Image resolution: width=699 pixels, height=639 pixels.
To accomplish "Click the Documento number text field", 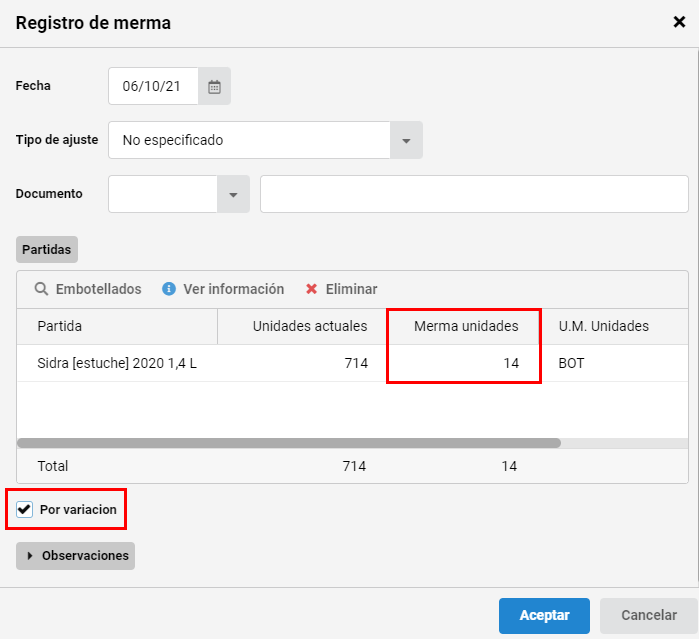I will (x=474, y=194).
